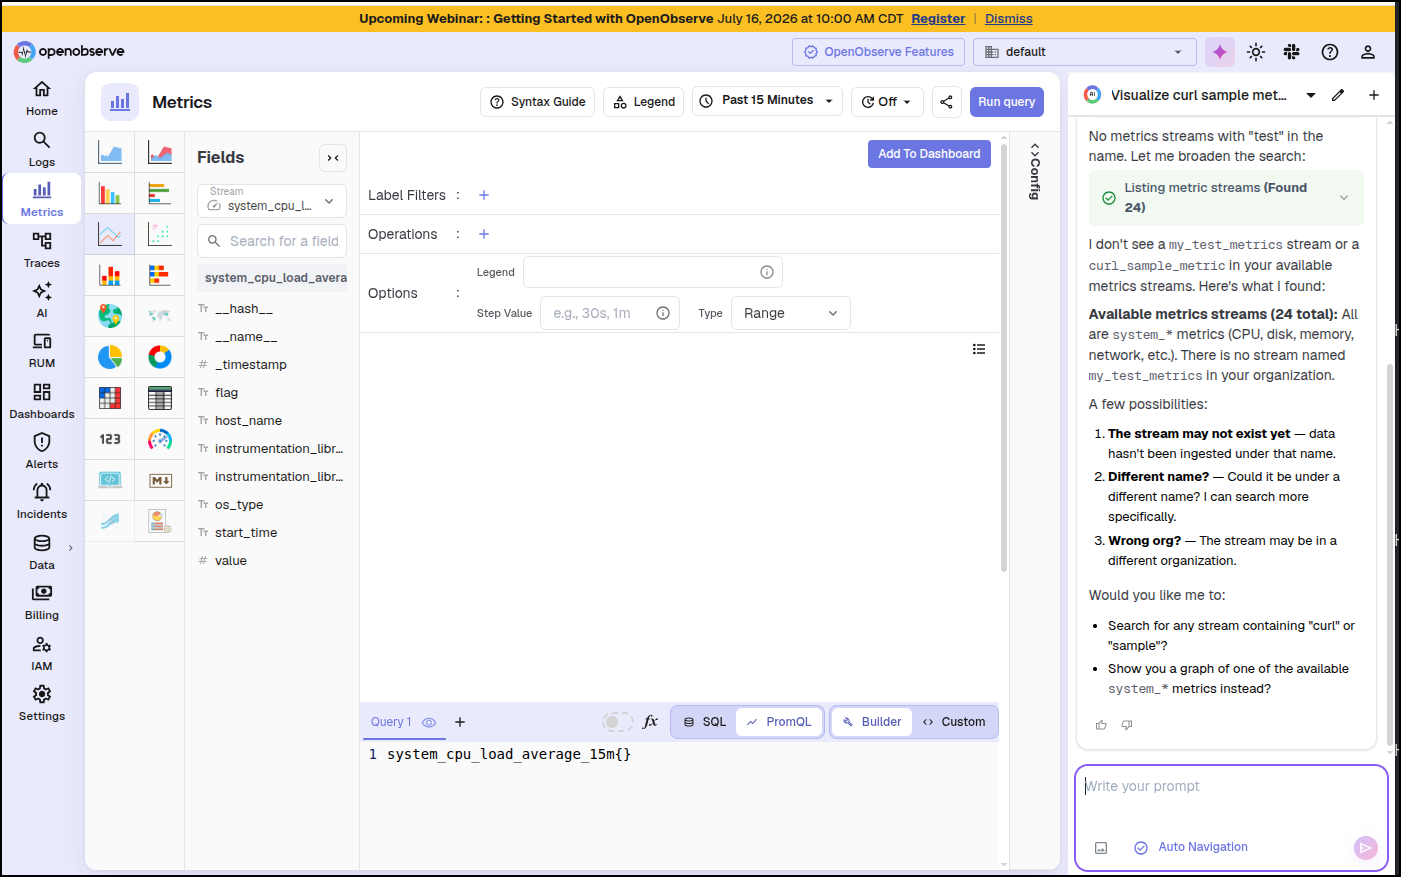Open Alerts in the sidebar
The height and width of the screenshot is (877, 1401).
tap(42, 451)
